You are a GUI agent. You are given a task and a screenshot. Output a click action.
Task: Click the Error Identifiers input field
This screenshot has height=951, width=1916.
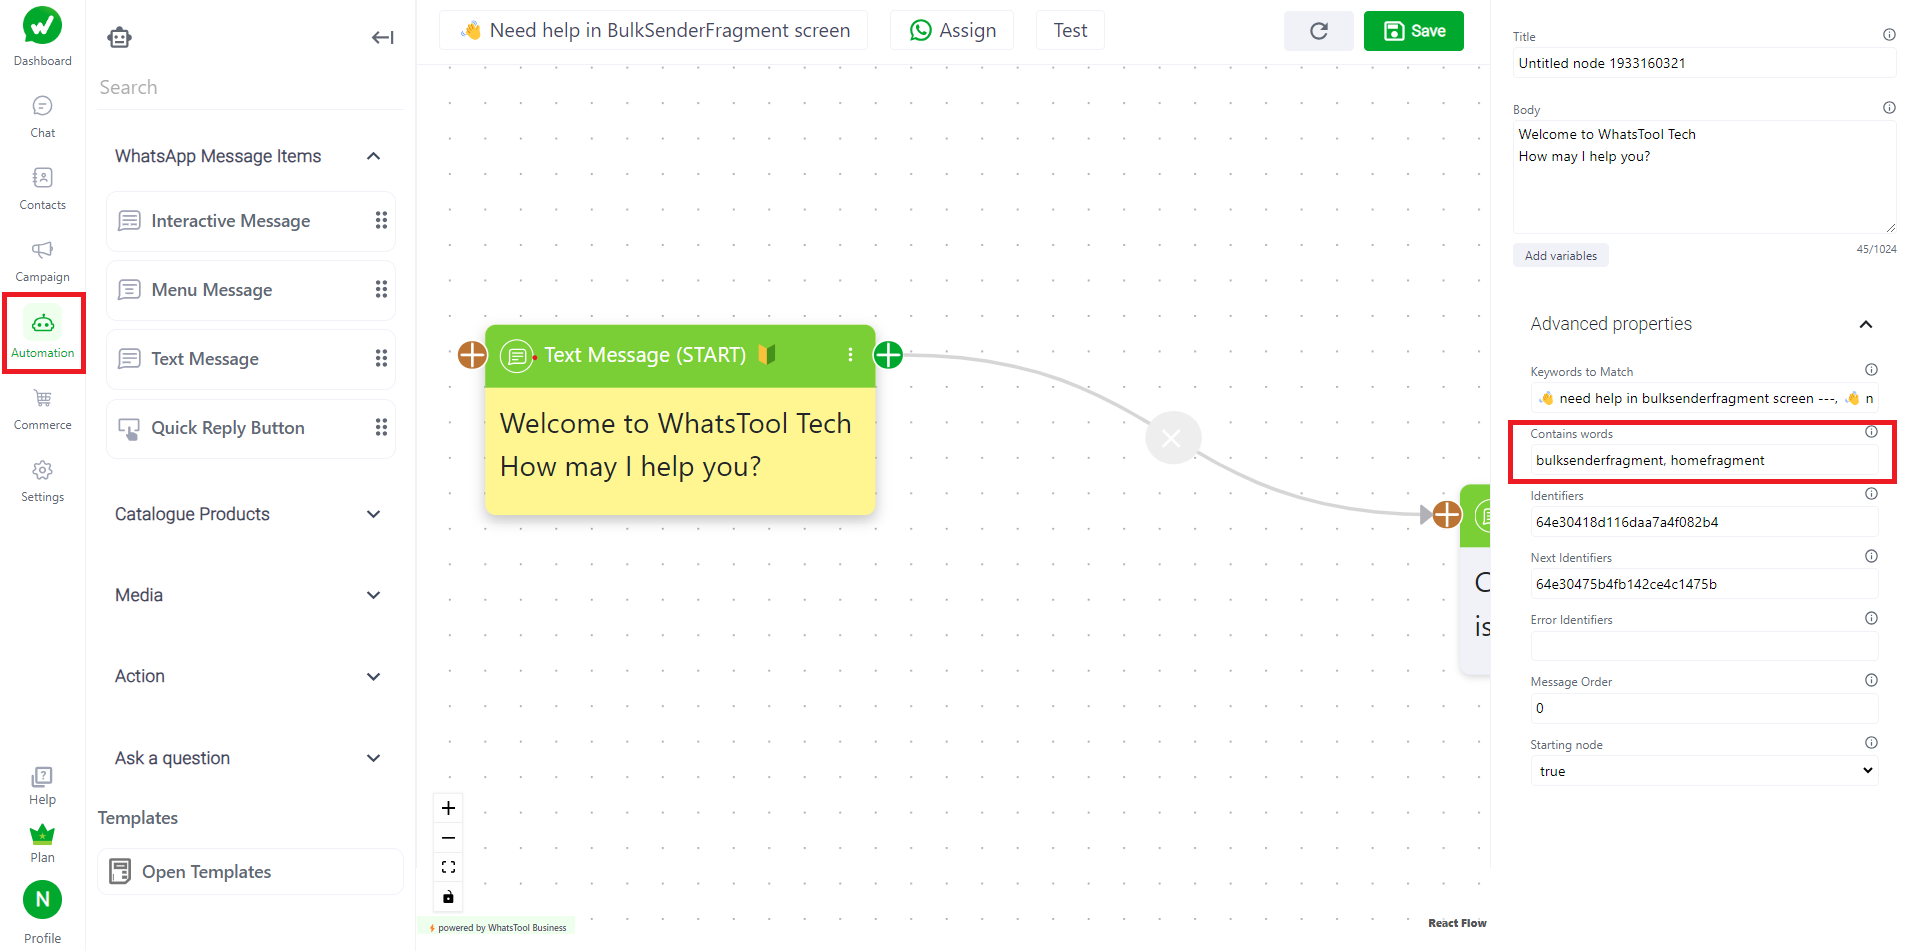1704,646
